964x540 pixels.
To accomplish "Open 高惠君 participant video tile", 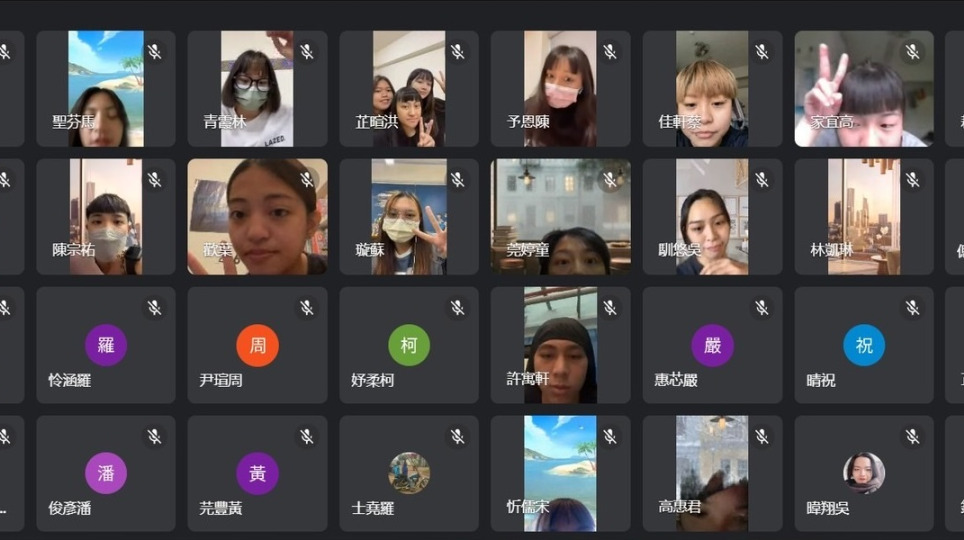I will pyautogui.click(x=713, y=473).
